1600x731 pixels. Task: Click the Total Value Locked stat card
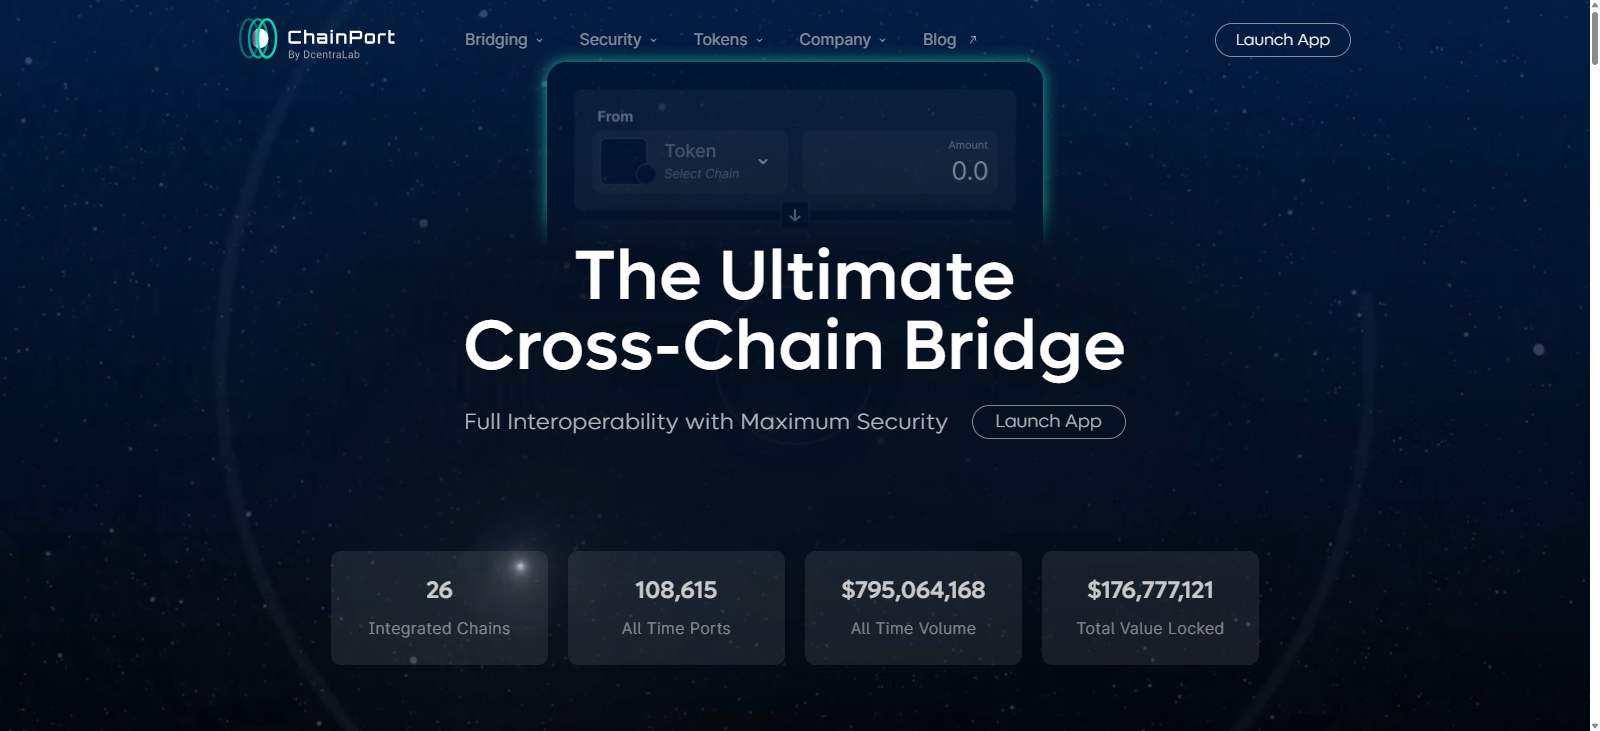1149,607
